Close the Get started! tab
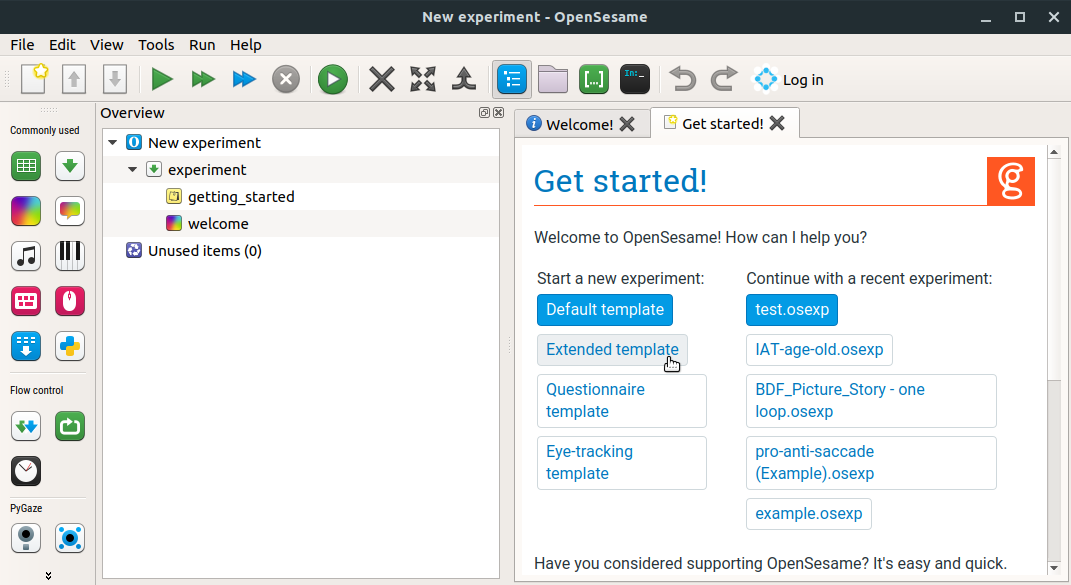 pyautogui.click(x=777, y=123)
